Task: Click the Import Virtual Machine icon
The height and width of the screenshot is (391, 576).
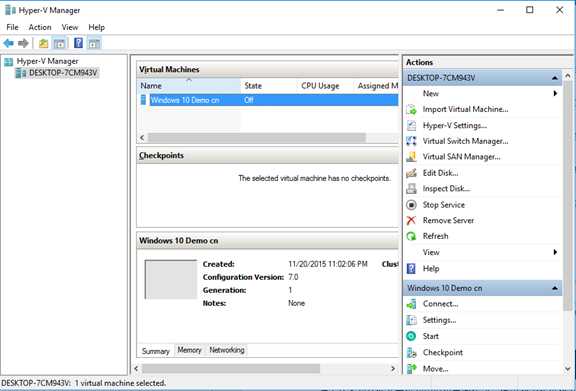Action: 411,109
